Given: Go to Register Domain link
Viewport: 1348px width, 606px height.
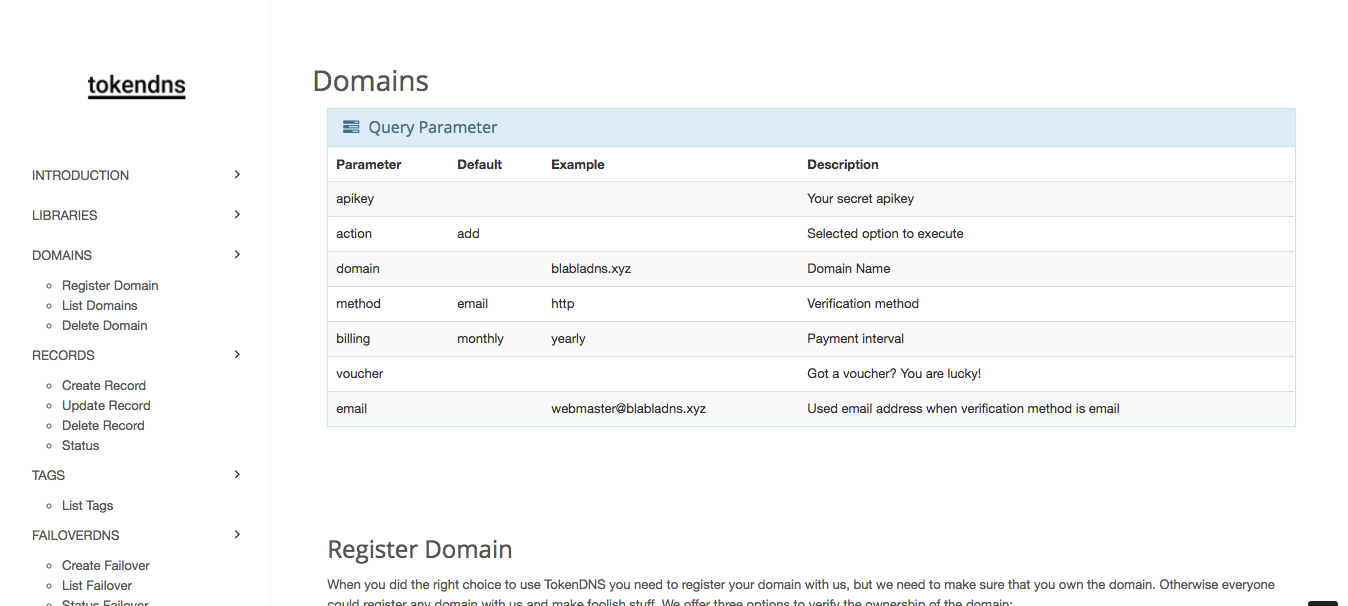Looking at the screenshot, I should (110, 285).
